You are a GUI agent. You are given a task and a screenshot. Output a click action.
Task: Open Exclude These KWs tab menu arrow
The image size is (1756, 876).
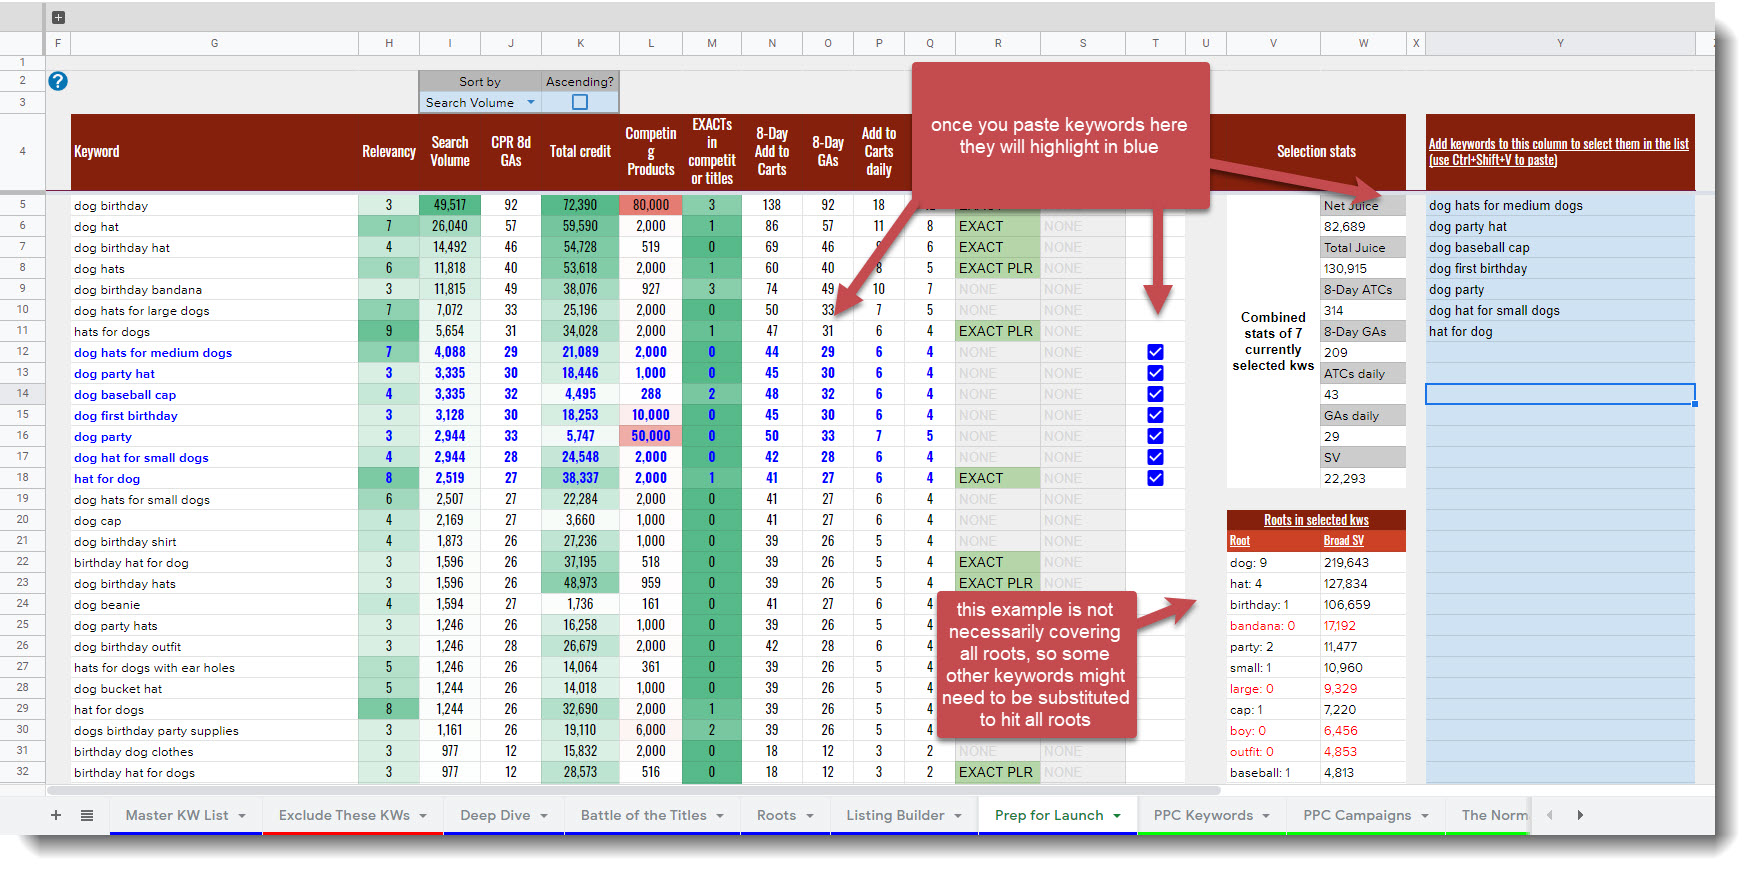coord(423,816)
